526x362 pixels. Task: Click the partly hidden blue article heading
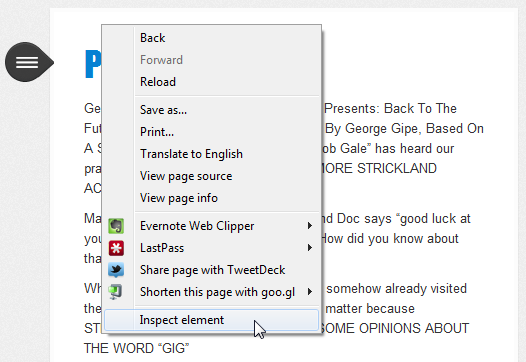pos(93,64)
